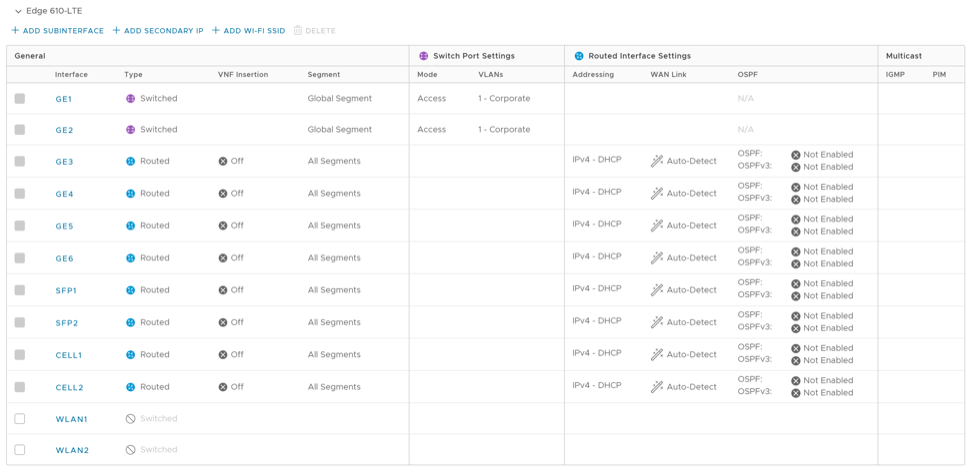Click the Routed Interface Settings header icon

click(579, 56)
